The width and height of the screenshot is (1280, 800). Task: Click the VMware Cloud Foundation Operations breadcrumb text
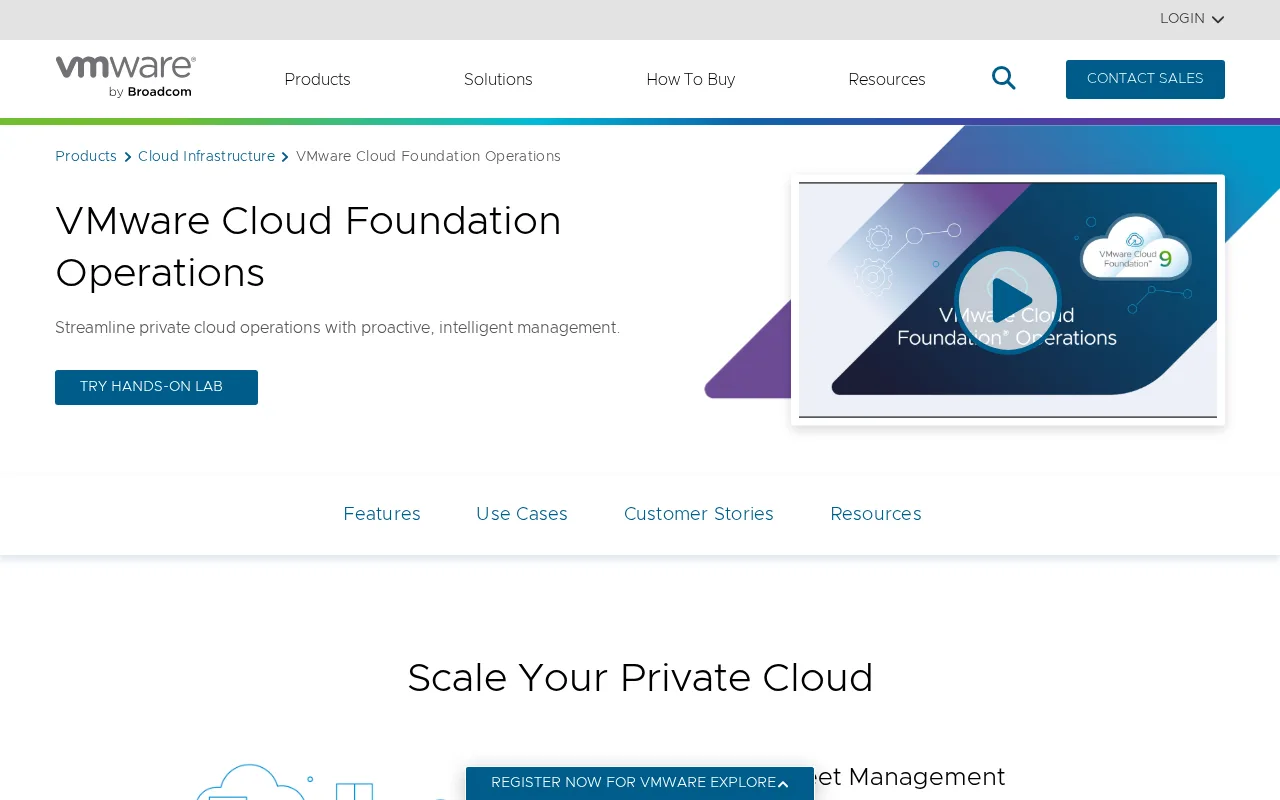[428, 157]
